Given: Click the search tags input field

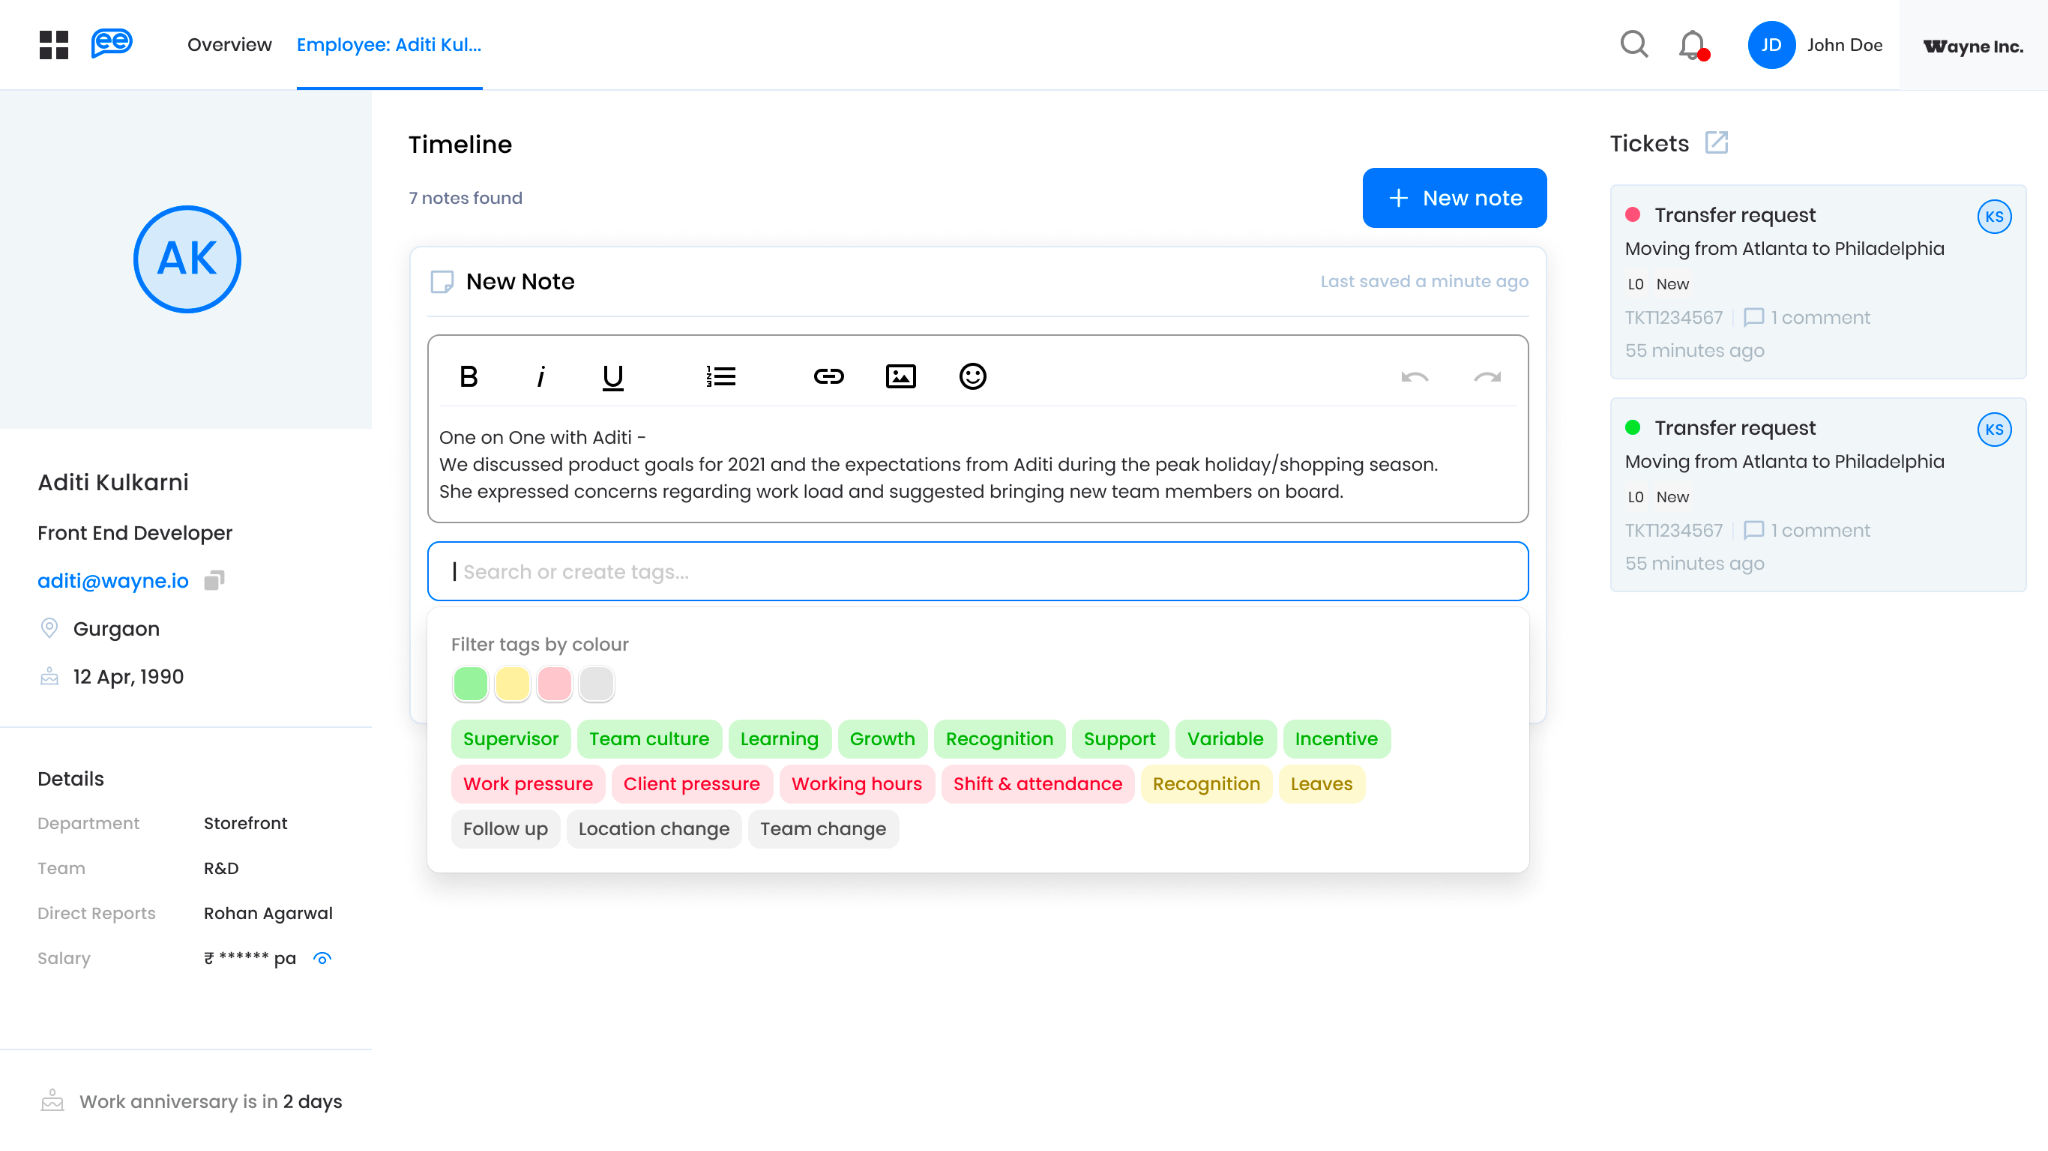Looking at the screenshot, I should [x=977, y=572].
